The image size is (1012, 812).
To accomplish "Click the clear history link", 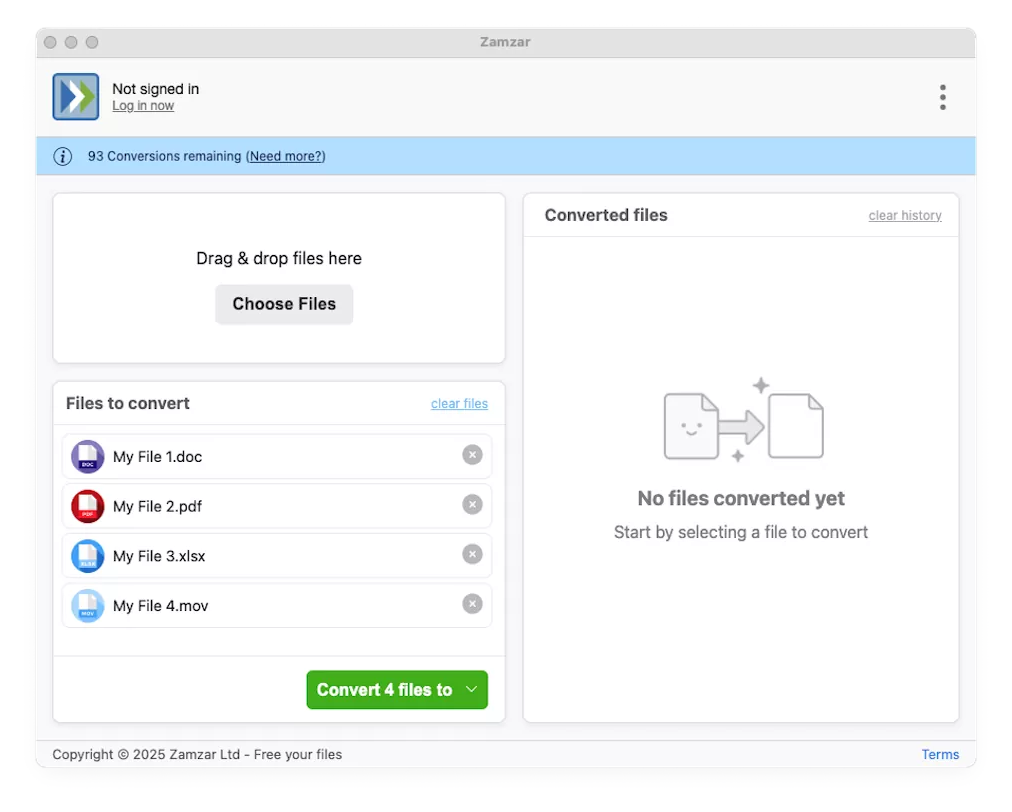I will click(x=905, y=216).
